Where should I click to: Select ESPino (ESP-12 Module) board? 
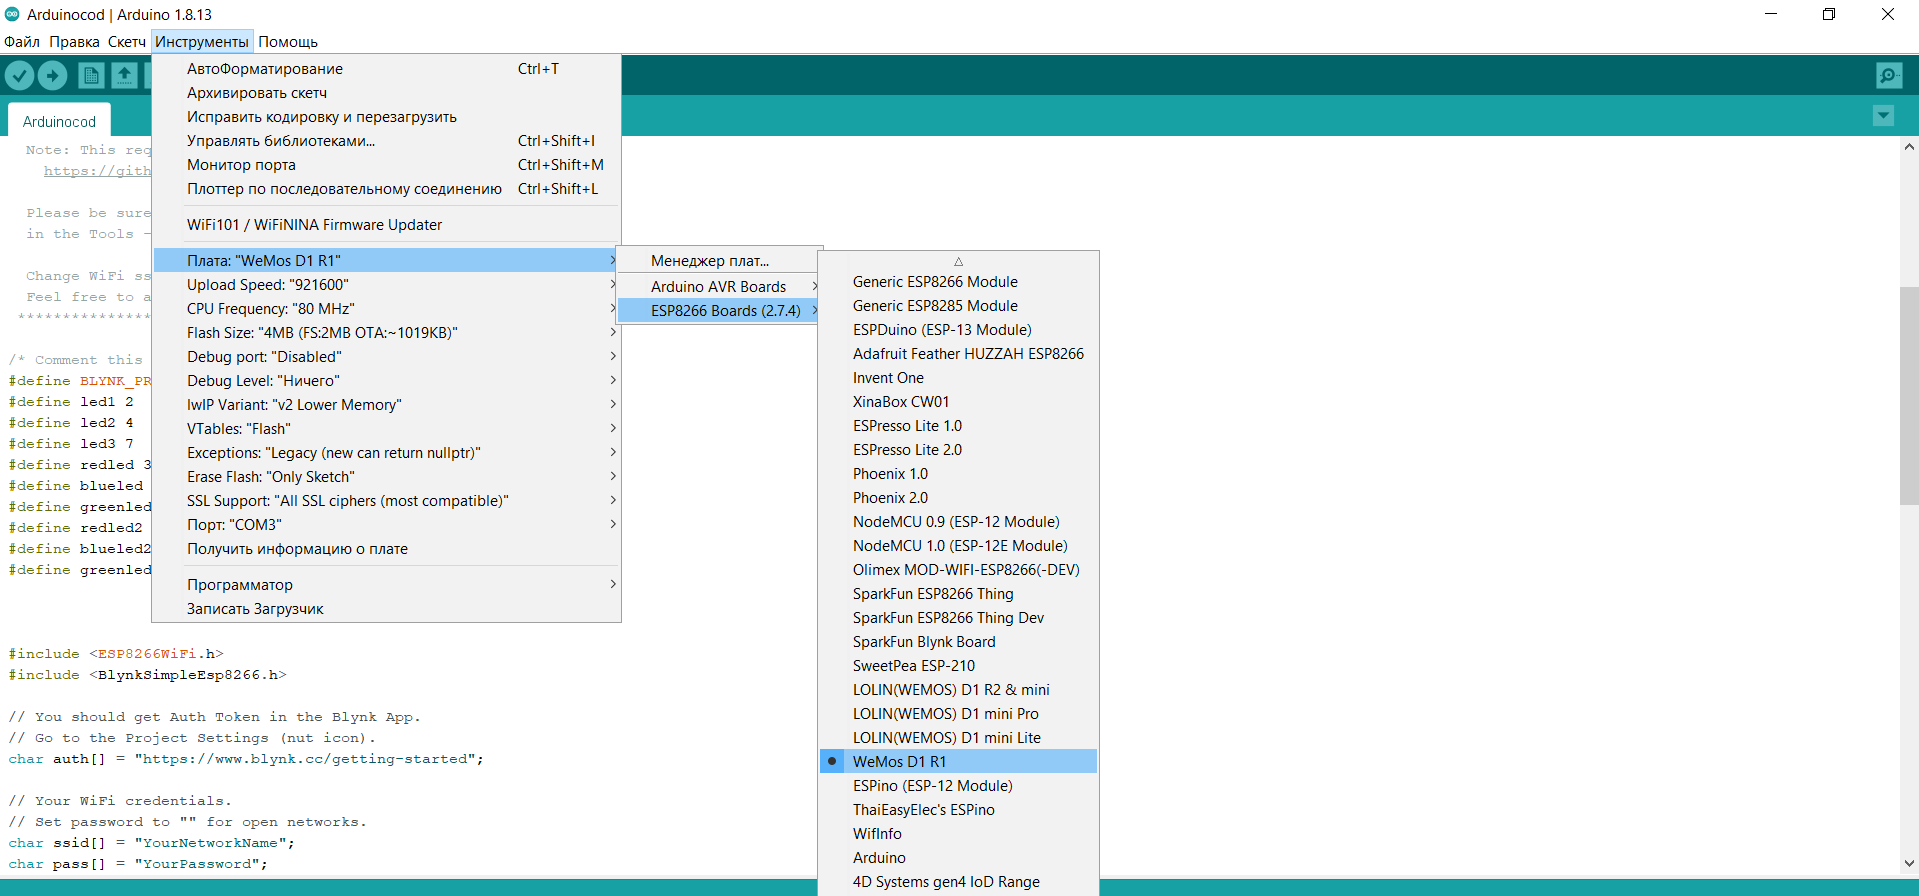click(958, 786)
